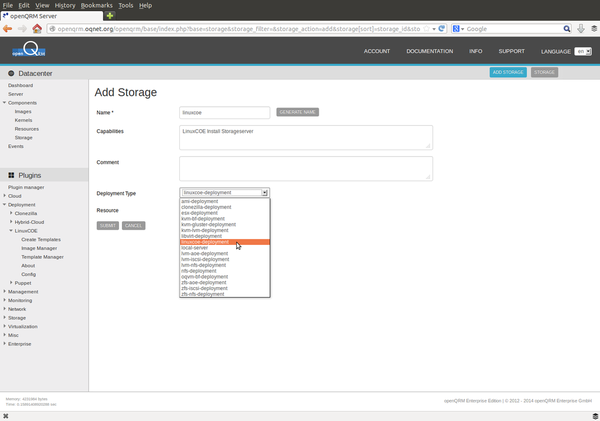Click the Deployment Type dropdown arrow
The width and height of the screenshot is (600, 421).
tap(264, 193)
